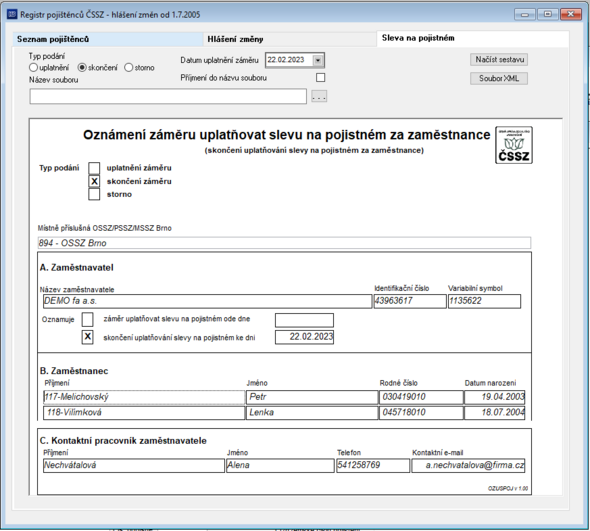Select employee row '118-Vilimková'
This screenshot has height=531, width=590.
tap(144, 412)
